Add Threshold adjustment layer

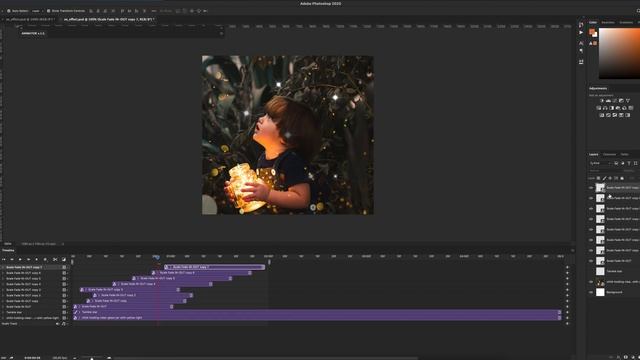pyautogui.click(x=615, y=115)
